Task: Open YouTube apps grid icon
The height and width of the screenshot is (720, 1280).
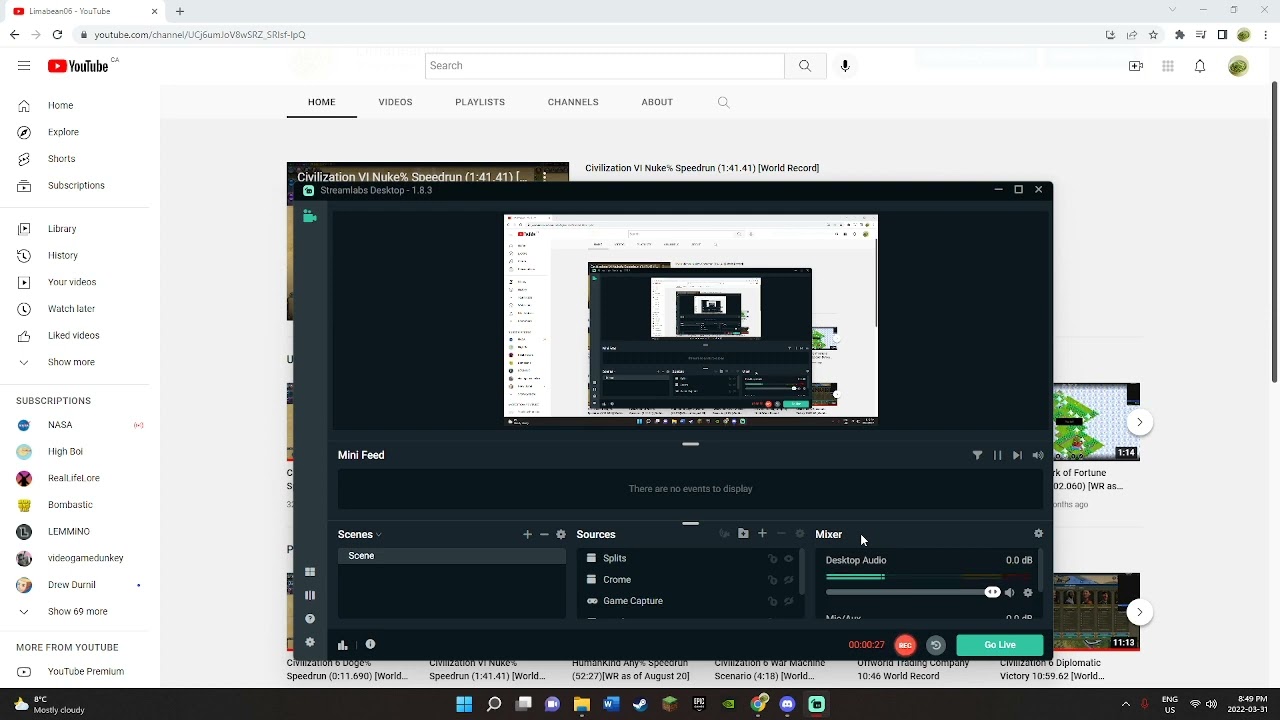Action: point(1168,66)
